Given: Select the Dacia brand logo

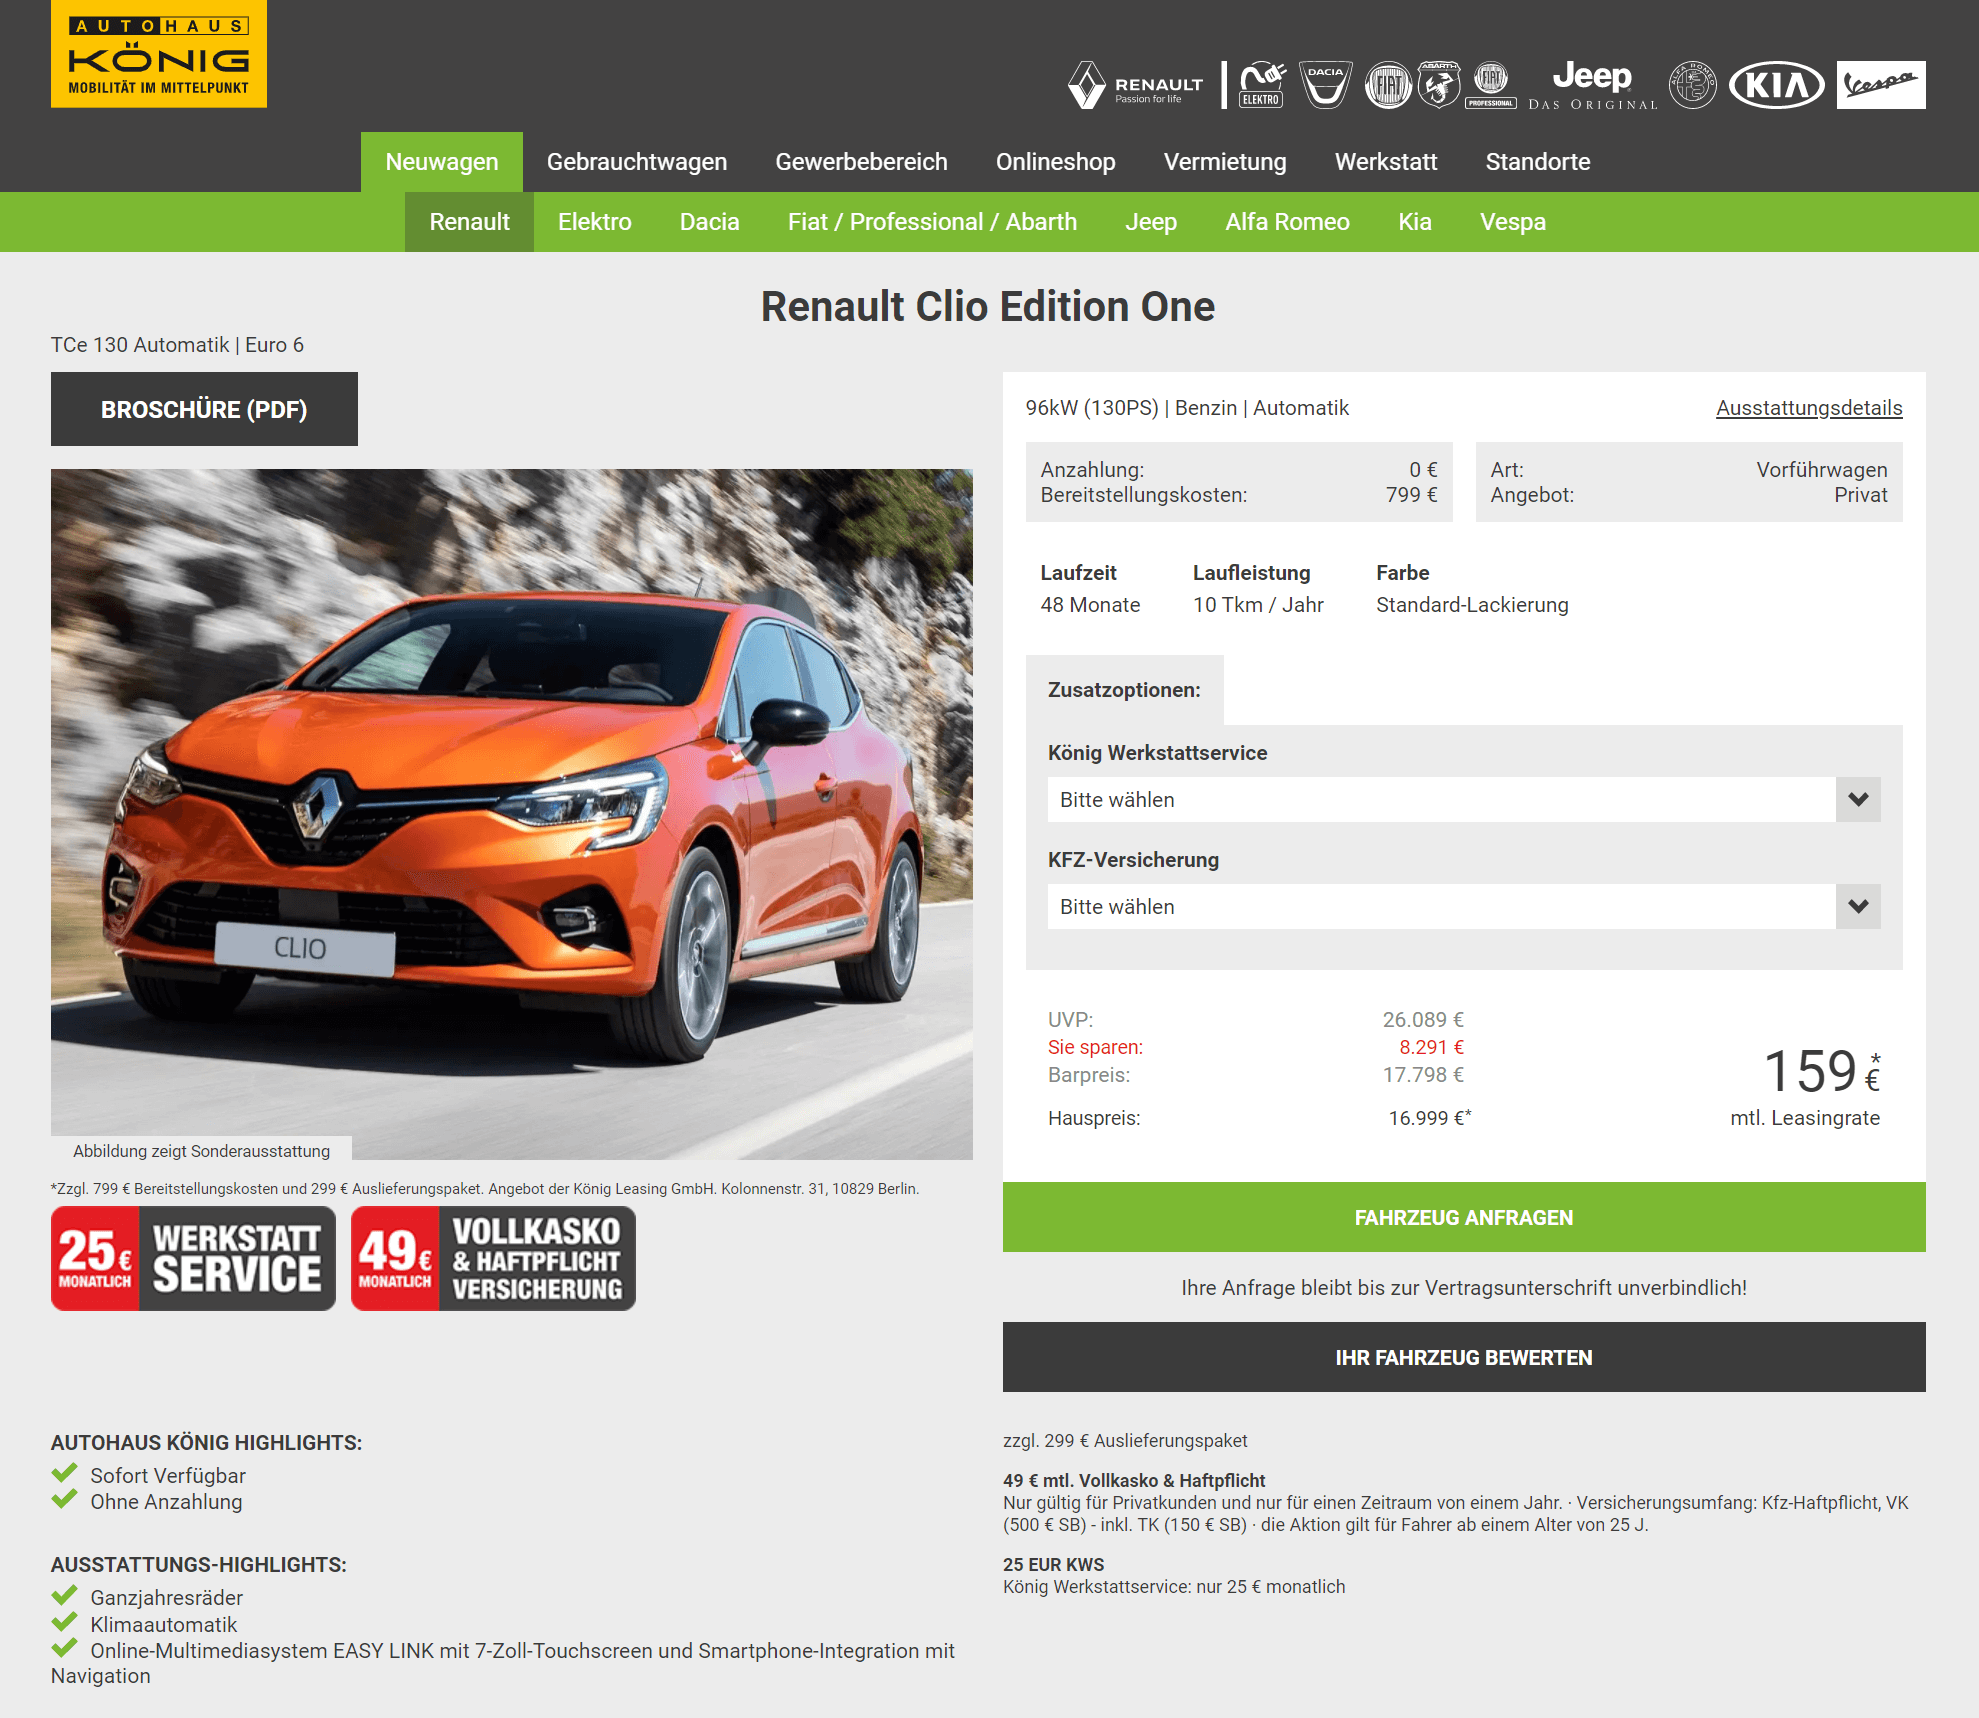Looking at the screenshot, I should [x=1325, y=85].
